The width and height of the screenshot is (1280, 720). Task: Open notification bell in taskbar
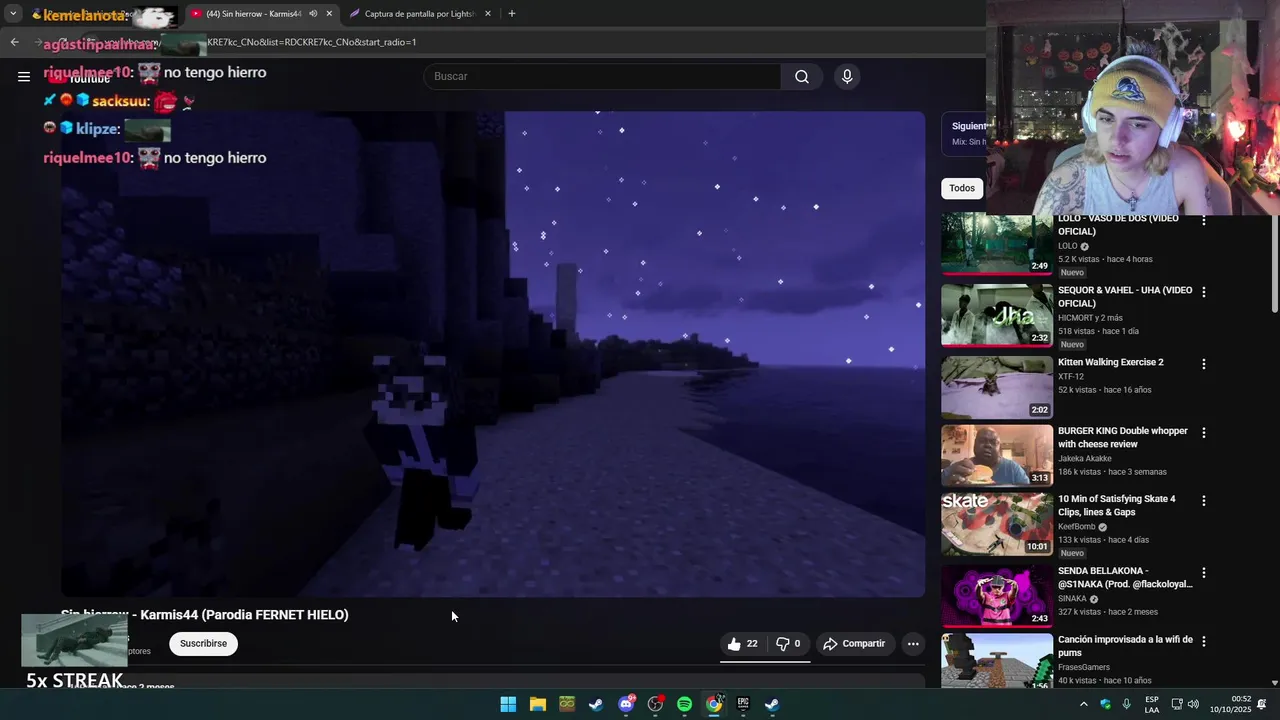tap(1262, 704)
